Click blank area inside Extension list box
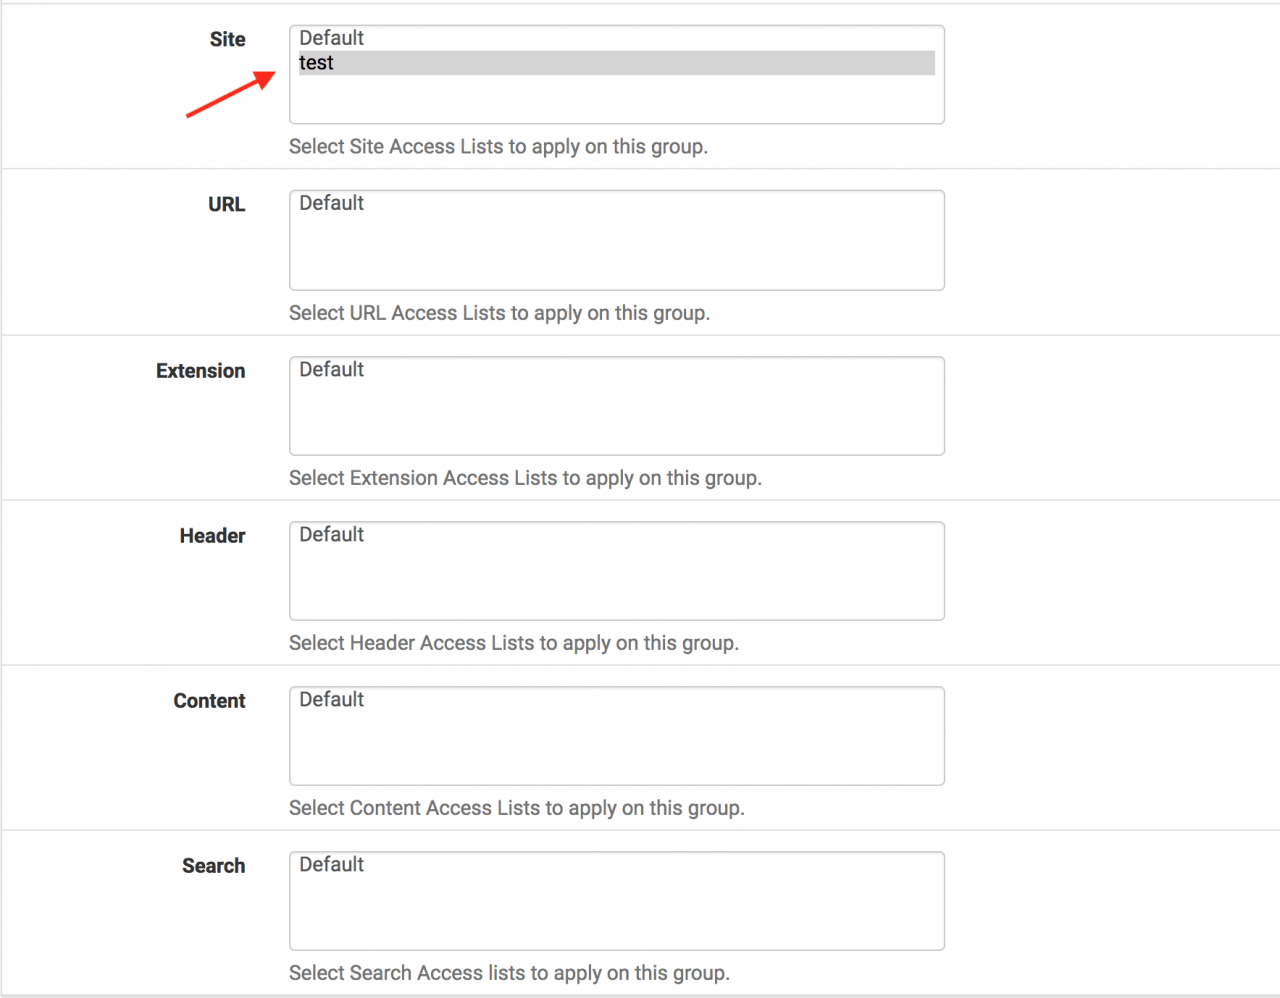This screenshot has height=998, width=1280. [616, 420]
